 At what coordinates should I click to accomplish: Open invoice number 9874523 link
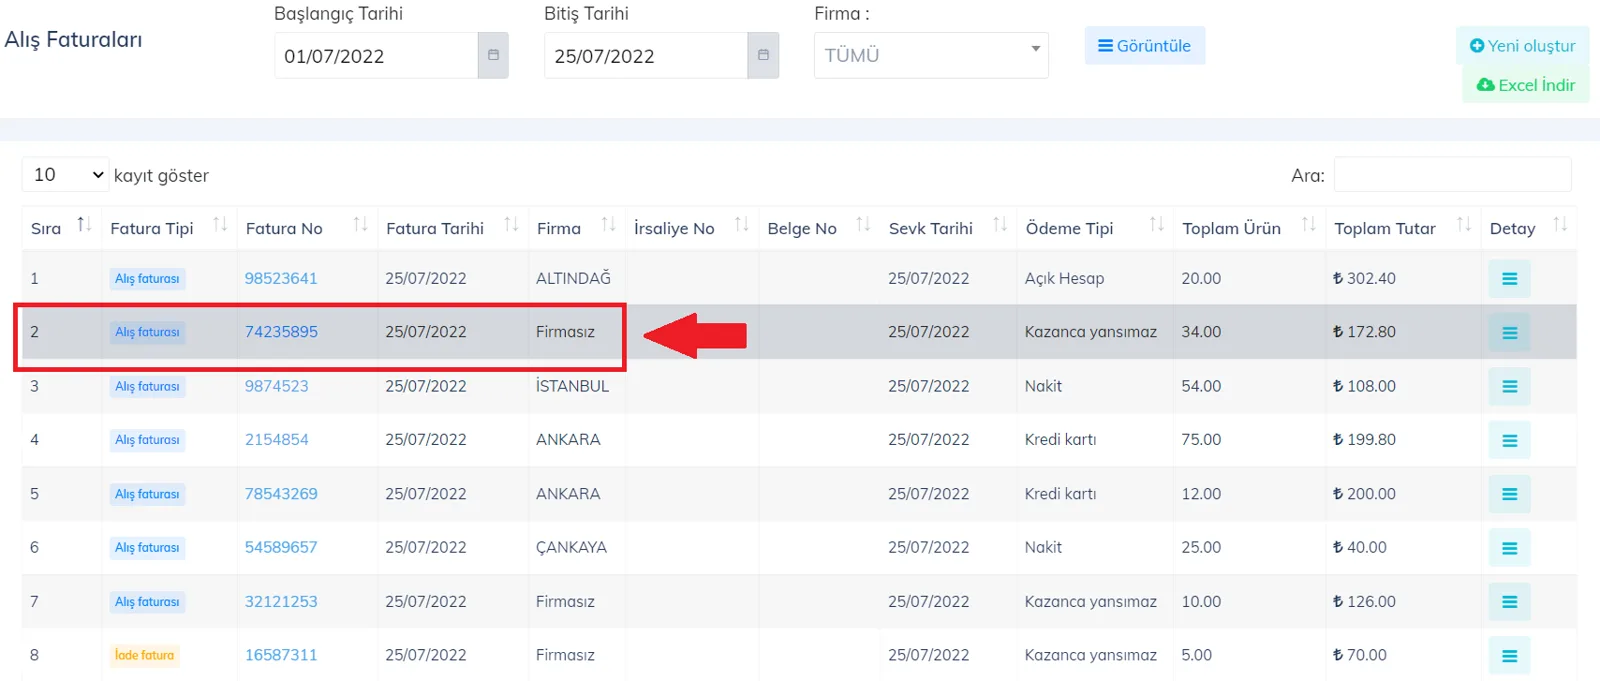[277, 386]
